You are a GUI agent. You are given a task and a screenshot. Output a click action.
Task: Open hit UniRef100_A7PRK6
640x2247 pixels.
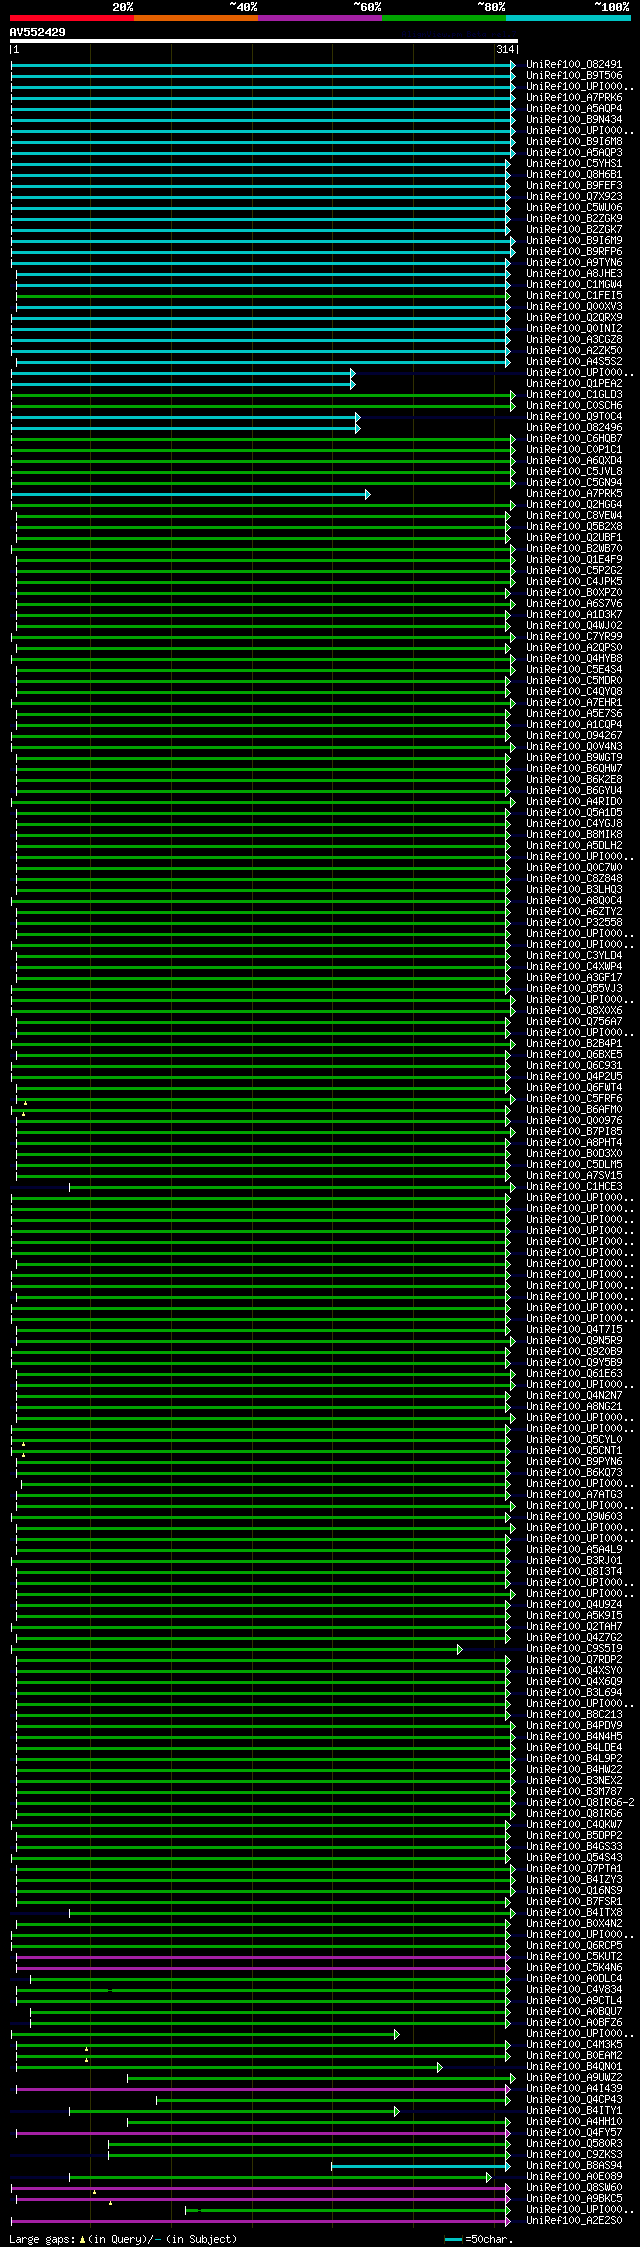(574, 98)
